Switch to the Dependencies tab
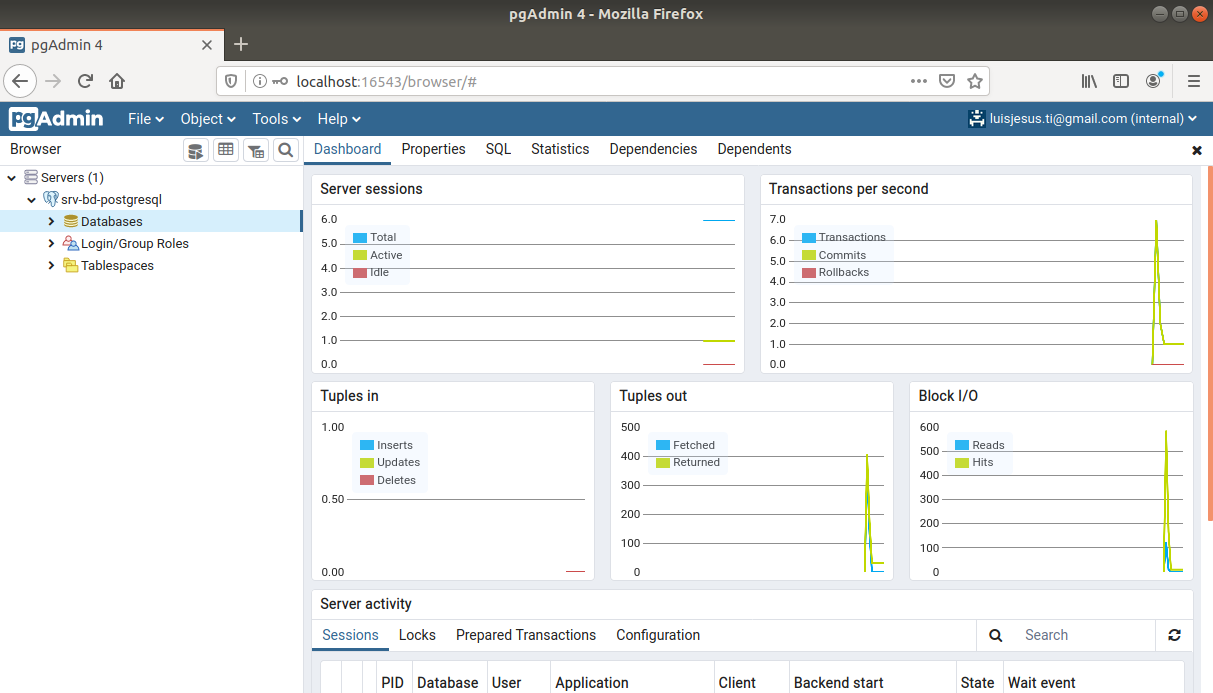The height and width of the screenshot is (693, 1213). [653, 149]
